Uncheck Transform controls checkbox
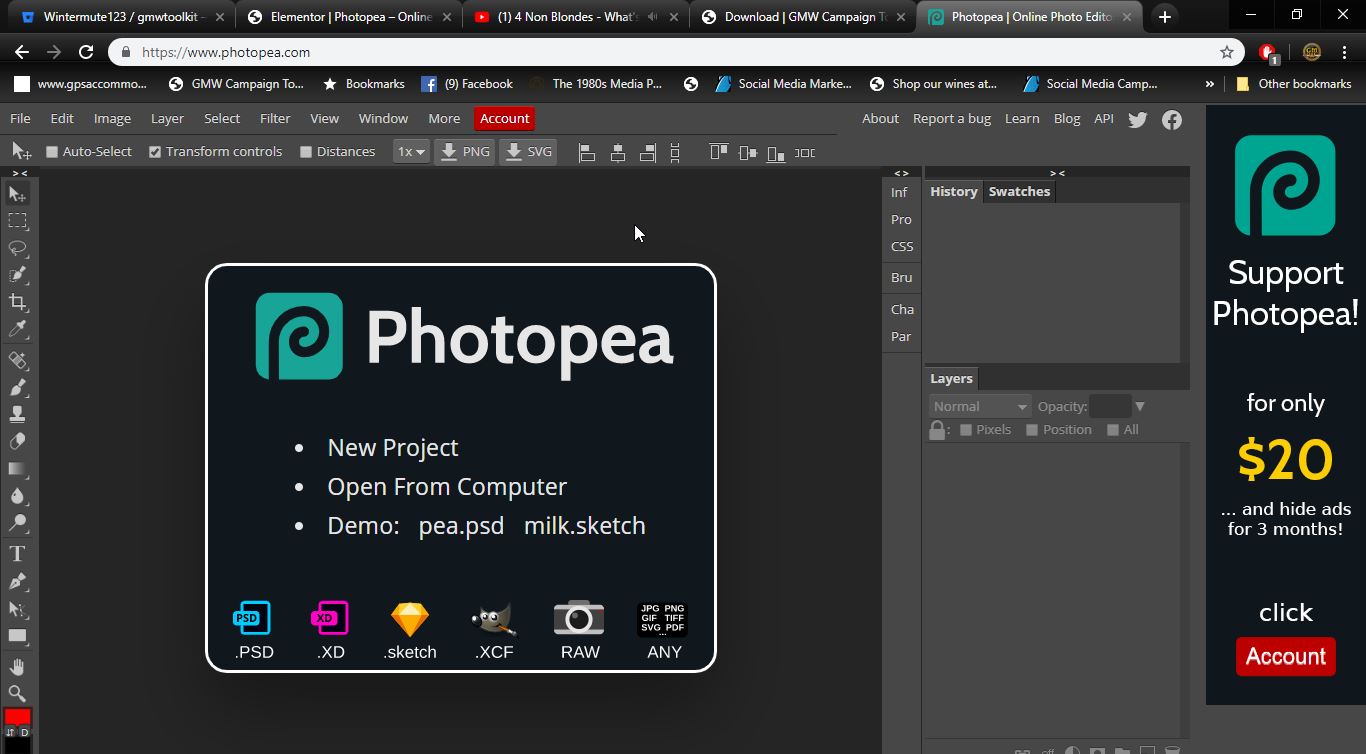1366x754 pixels. 155,152
